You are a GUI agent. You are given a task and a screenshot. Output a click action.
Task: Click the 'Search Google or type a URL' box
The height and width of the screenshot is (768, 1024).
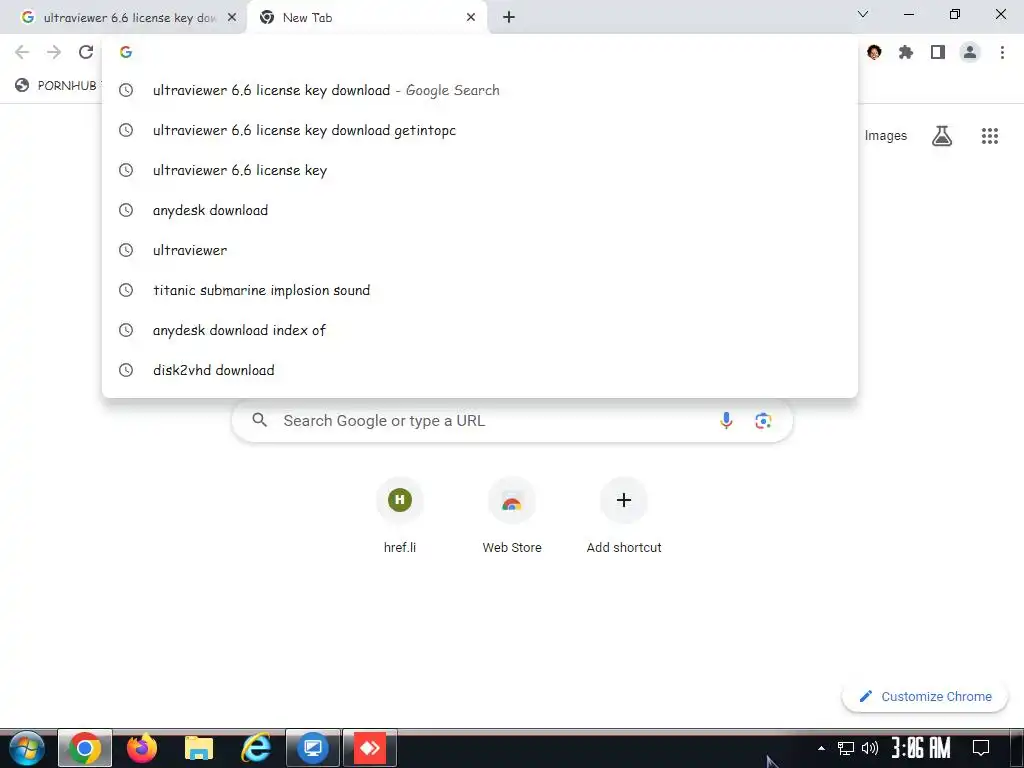pyautogui.click(x=513, y=421)
